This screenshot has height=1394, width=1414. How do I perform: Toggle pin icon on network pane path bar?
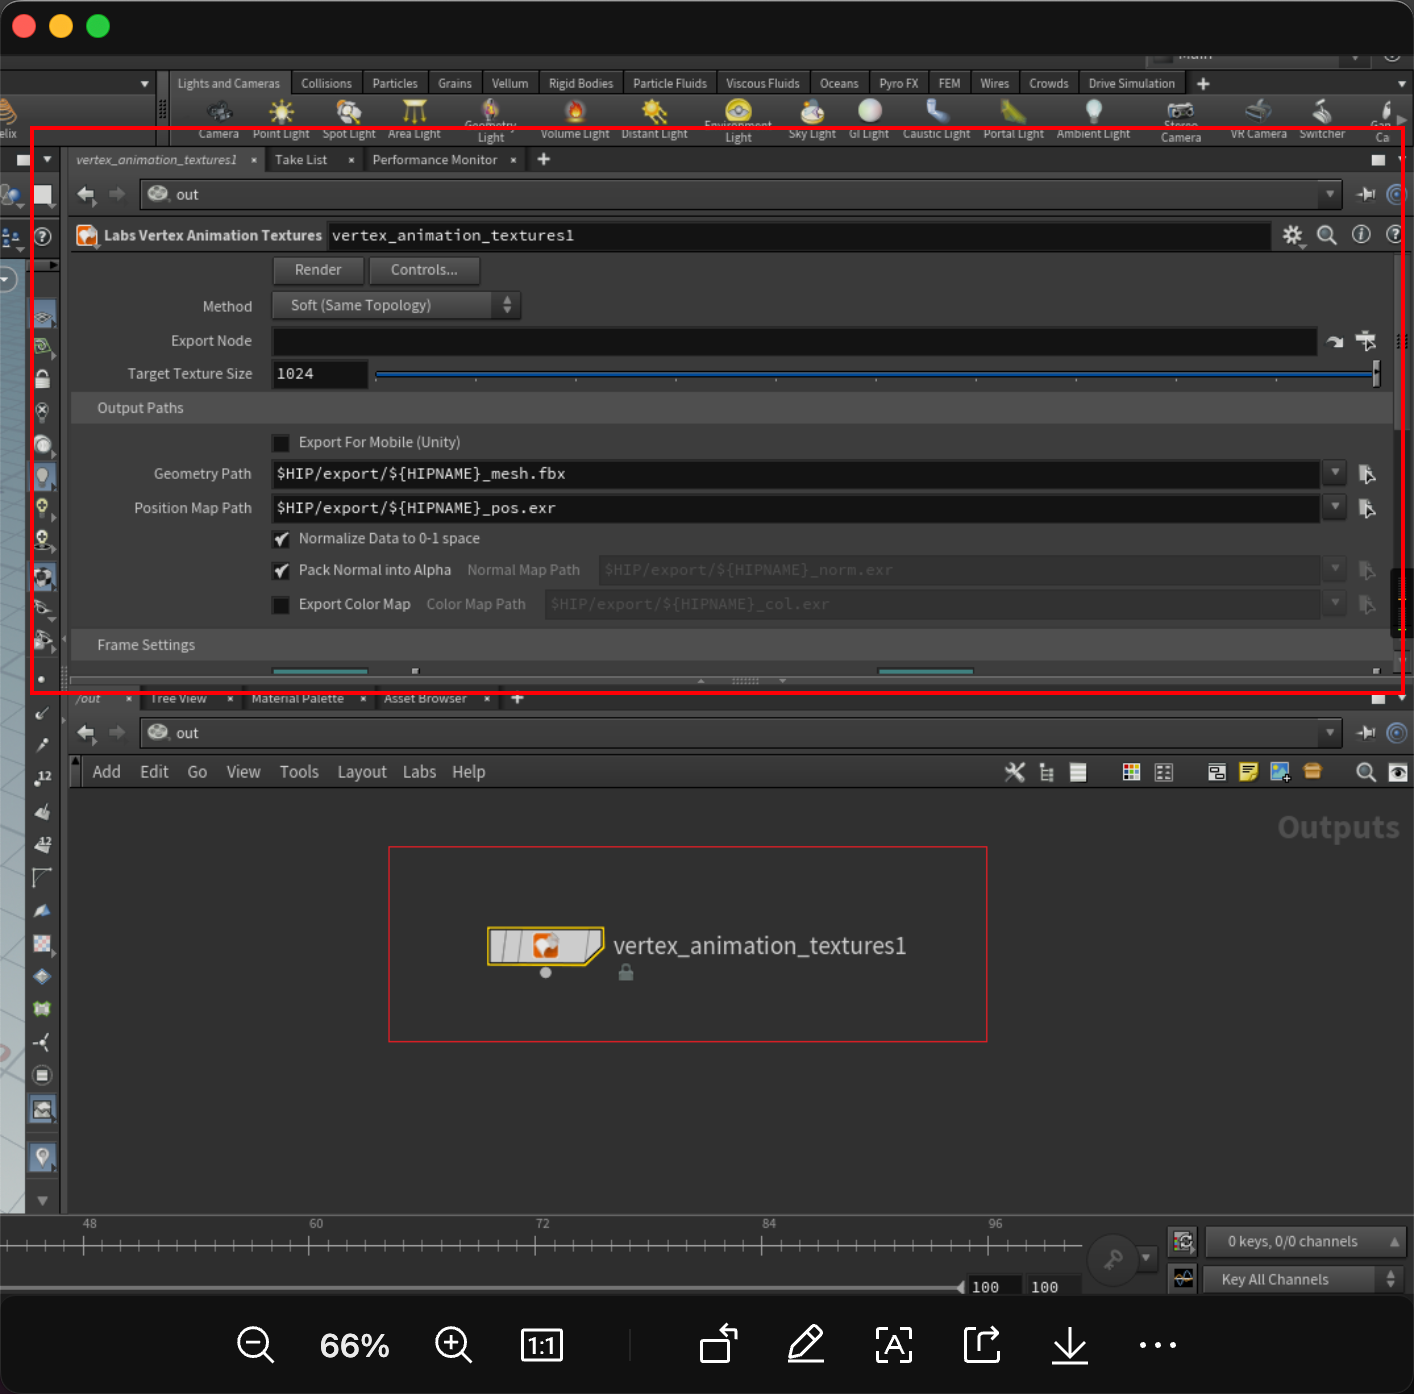1366,733
